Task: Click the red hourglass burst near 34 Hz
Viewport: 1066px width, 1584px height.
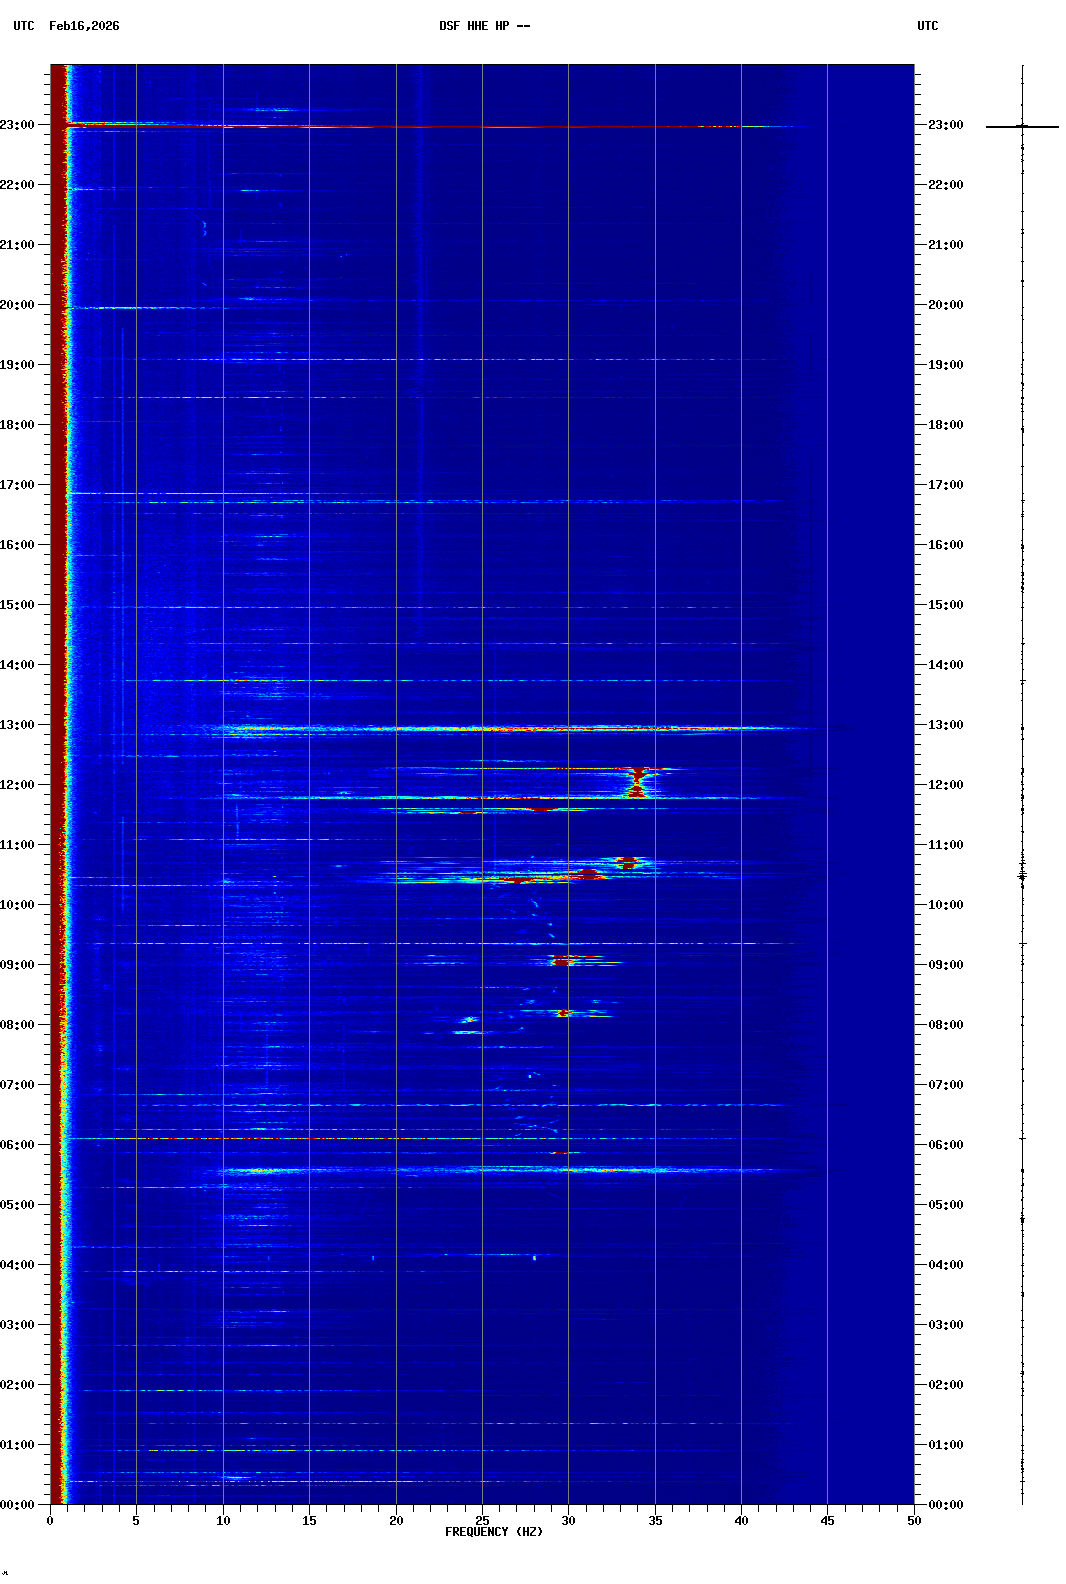Action: 637,781
